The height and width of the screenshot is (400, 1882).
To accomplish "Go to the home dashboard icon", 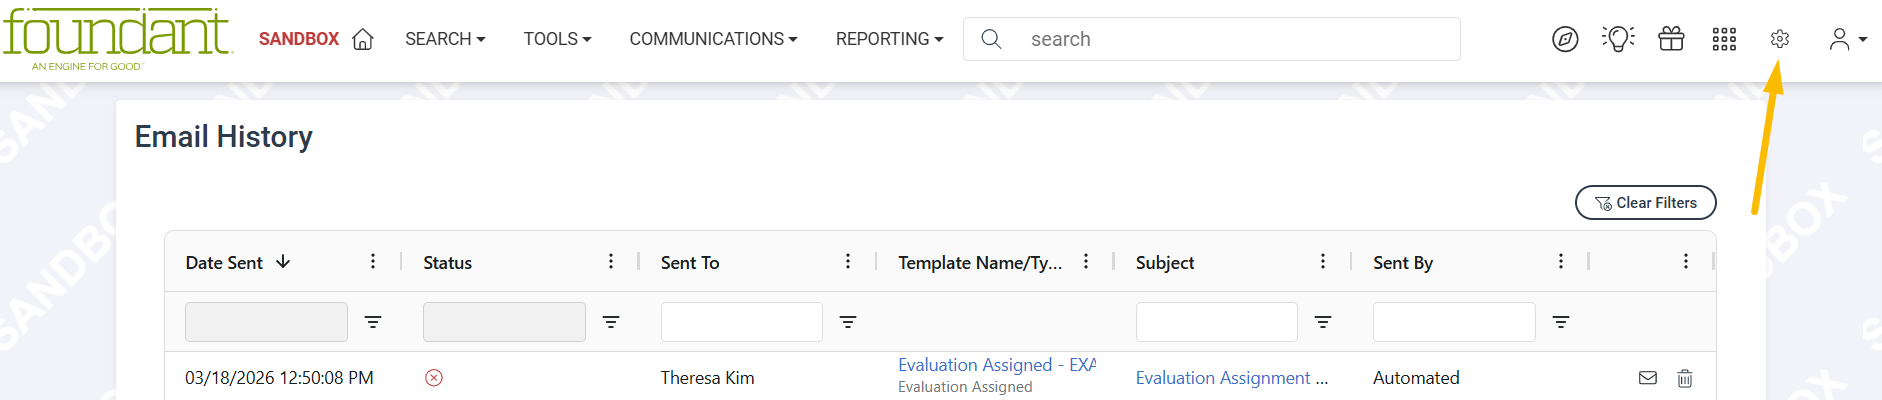I will click(x=363, y=39).
